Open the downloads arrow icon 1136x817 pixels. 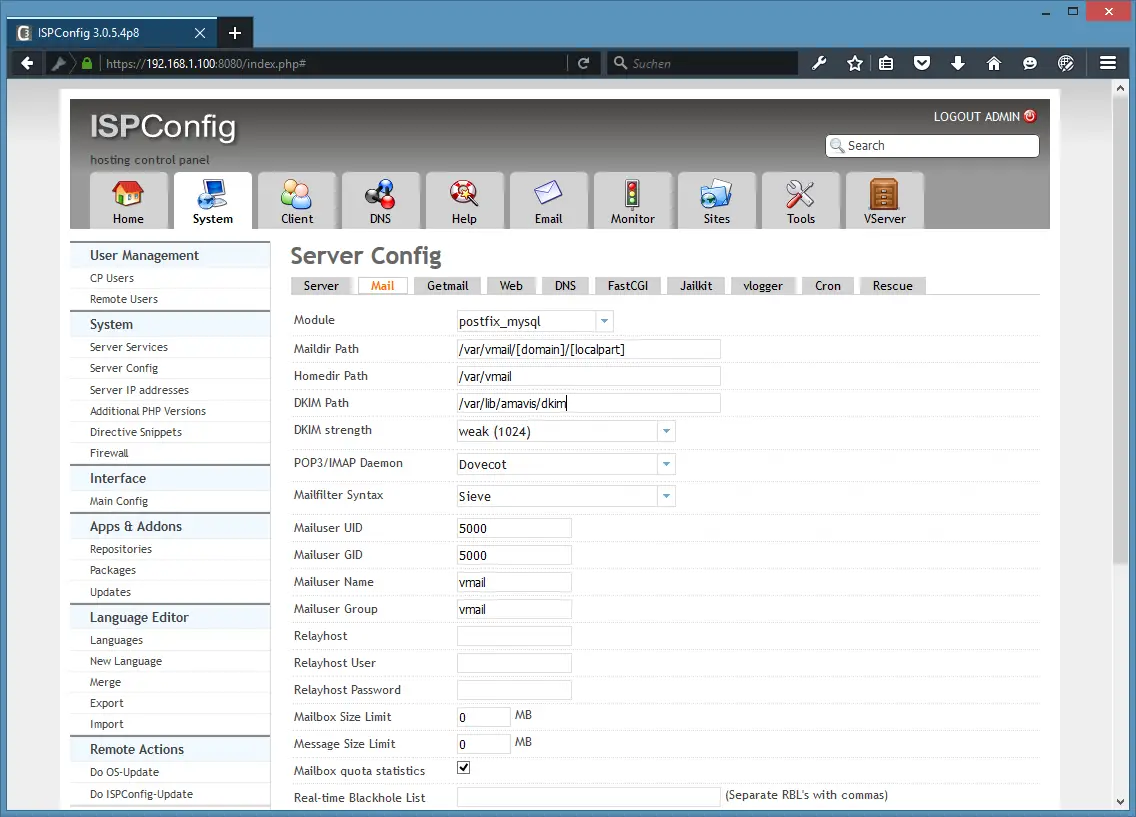pyautogui.click(x=958, y=63)
